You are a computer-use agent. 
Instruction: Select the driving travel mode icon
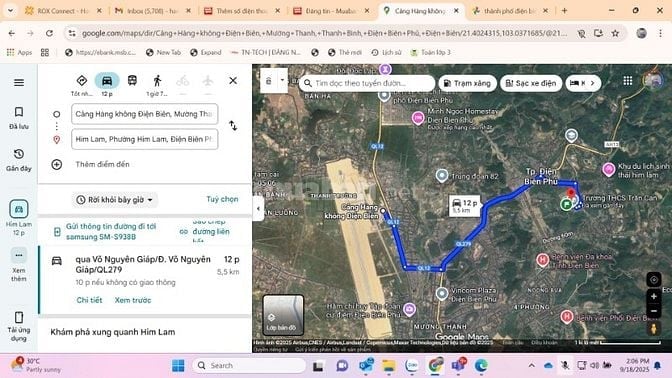coord(107,81)
